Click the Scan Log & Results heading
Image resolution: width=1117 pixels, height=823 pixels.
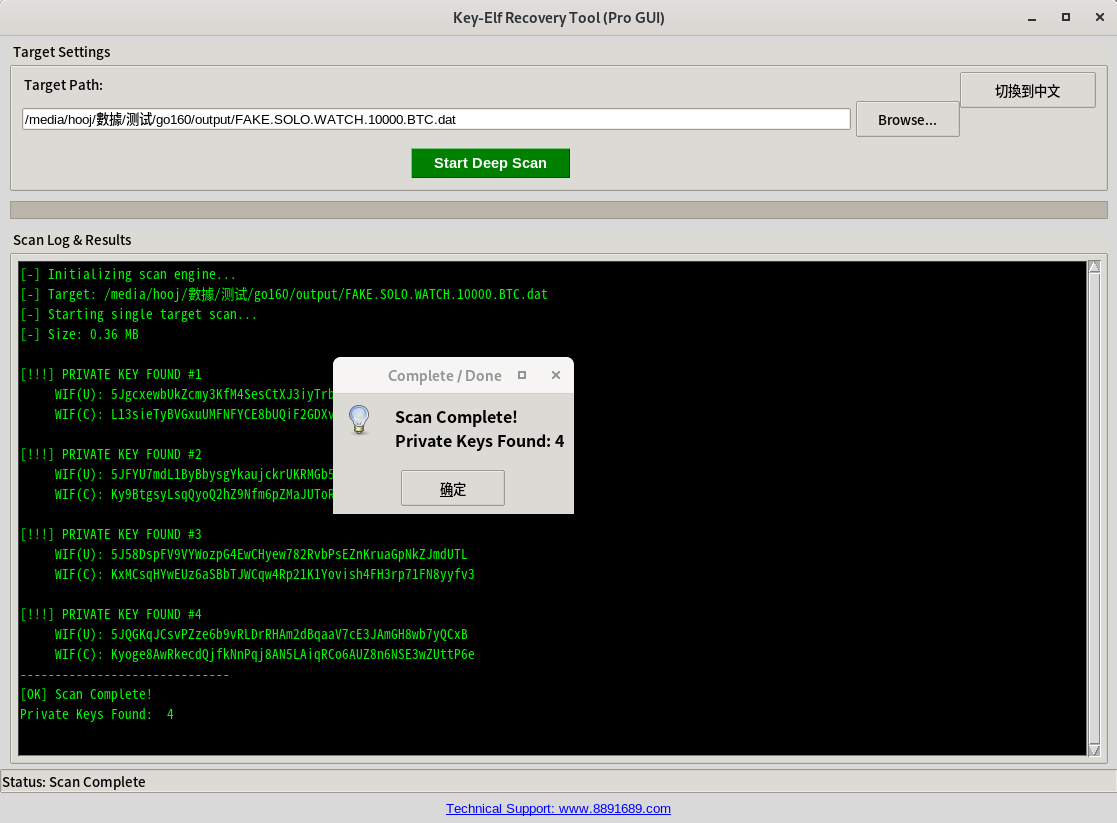(70, 239)
